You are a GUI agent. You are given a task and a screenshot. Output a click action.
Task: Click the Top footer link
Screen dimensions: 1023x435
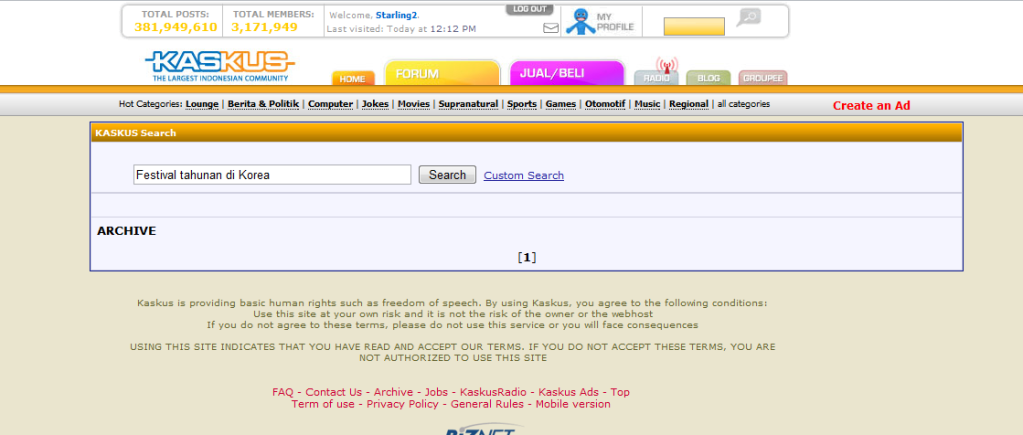click(620, 392)
